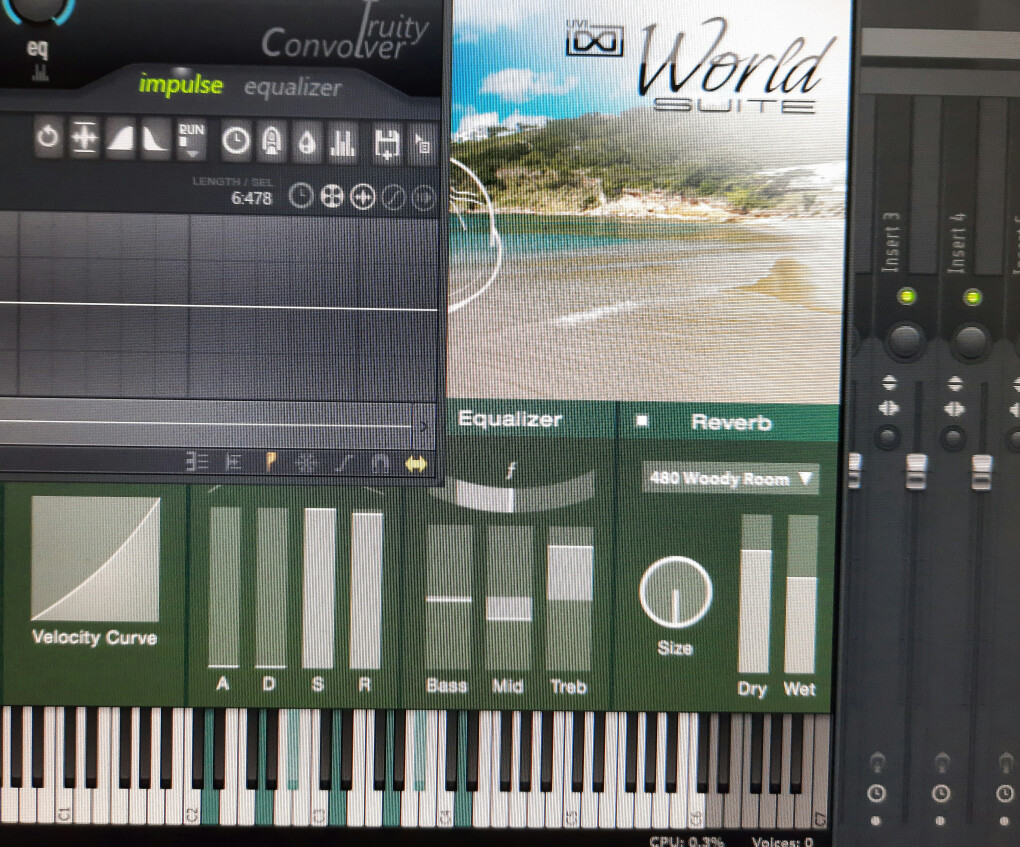
Task: Click the Attack (A) envelope slider
Action: pos(224,587)
